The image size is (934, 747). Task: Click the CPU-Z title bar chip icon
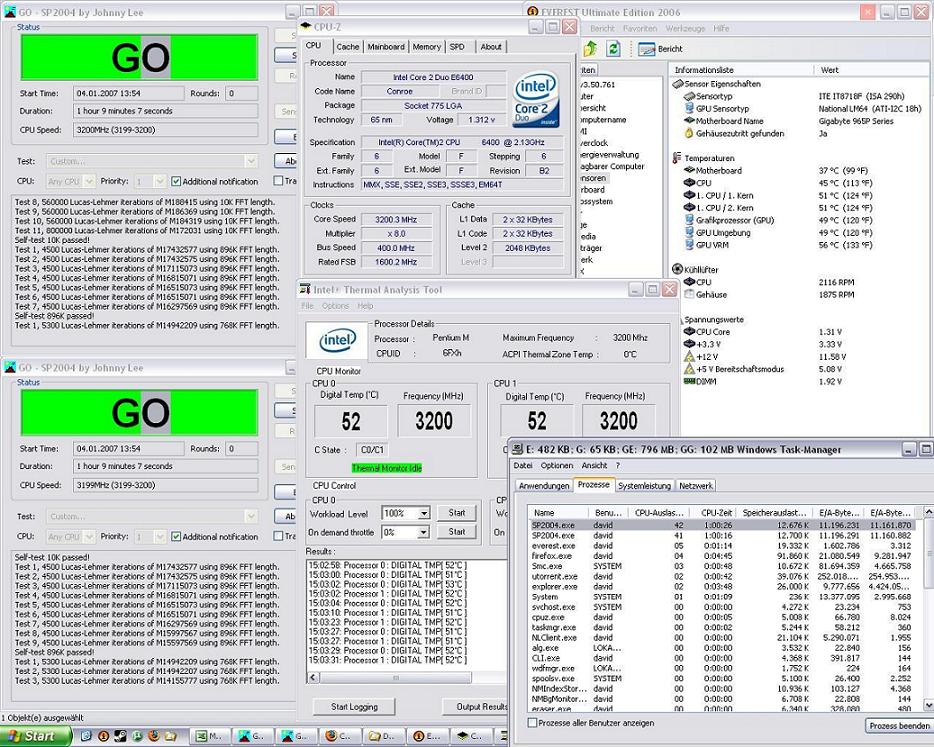coord(306,27)
